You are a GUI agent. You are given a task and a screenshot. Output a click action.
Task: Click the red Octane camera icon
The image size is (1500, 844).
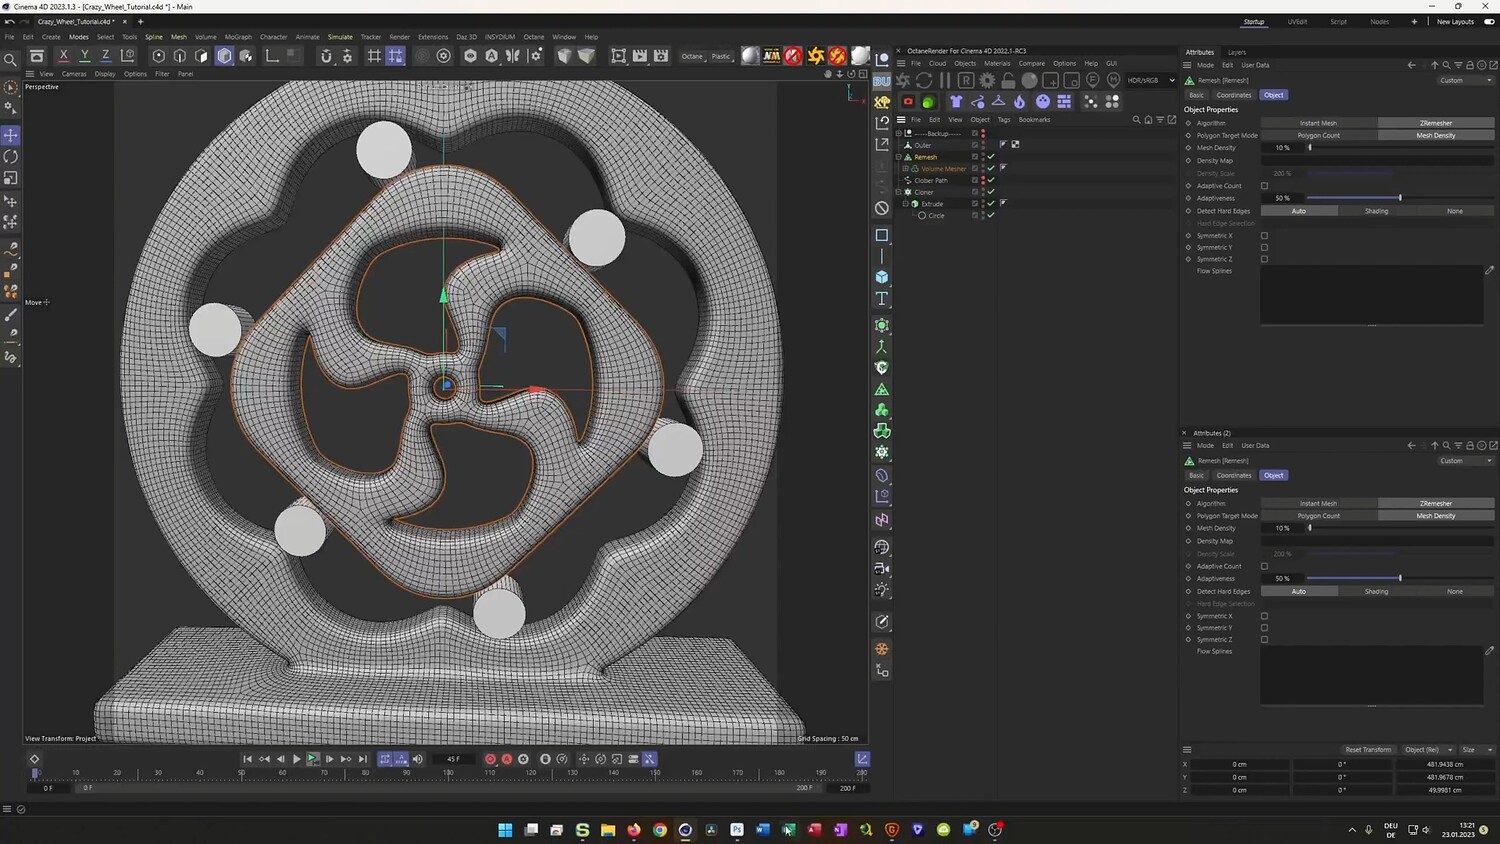coord(908,101)
